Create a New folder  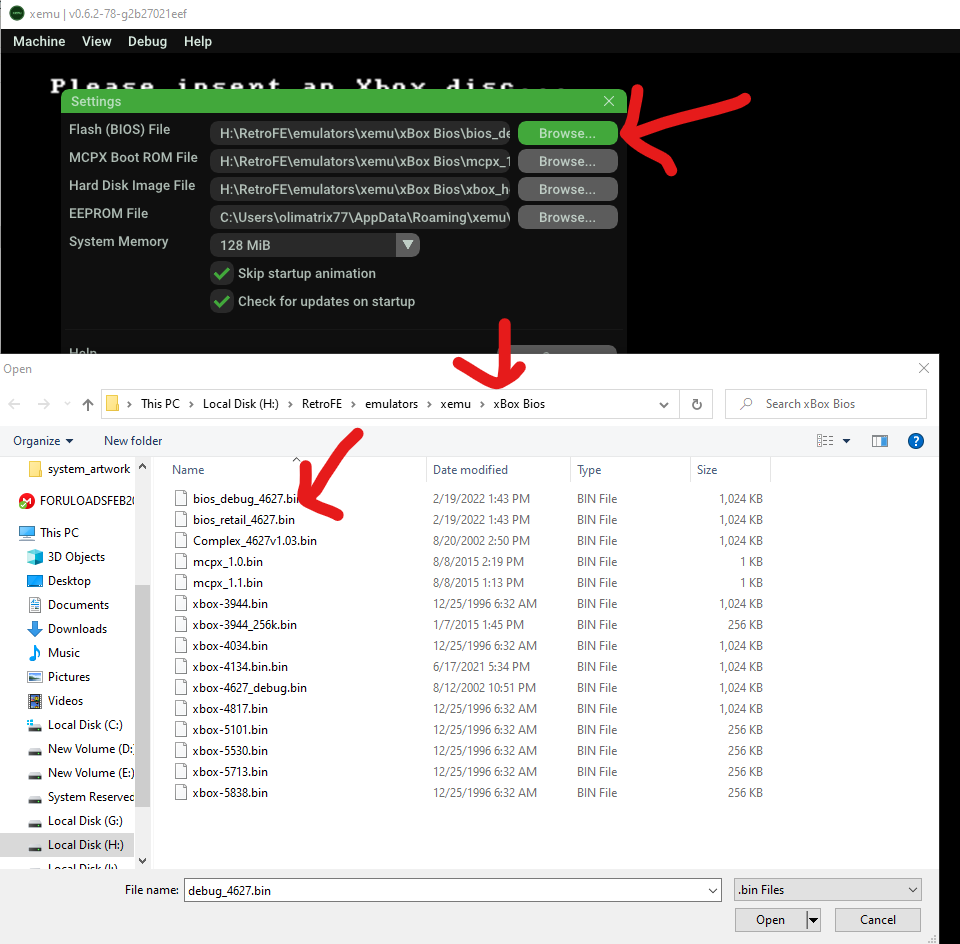pos(133,441)
